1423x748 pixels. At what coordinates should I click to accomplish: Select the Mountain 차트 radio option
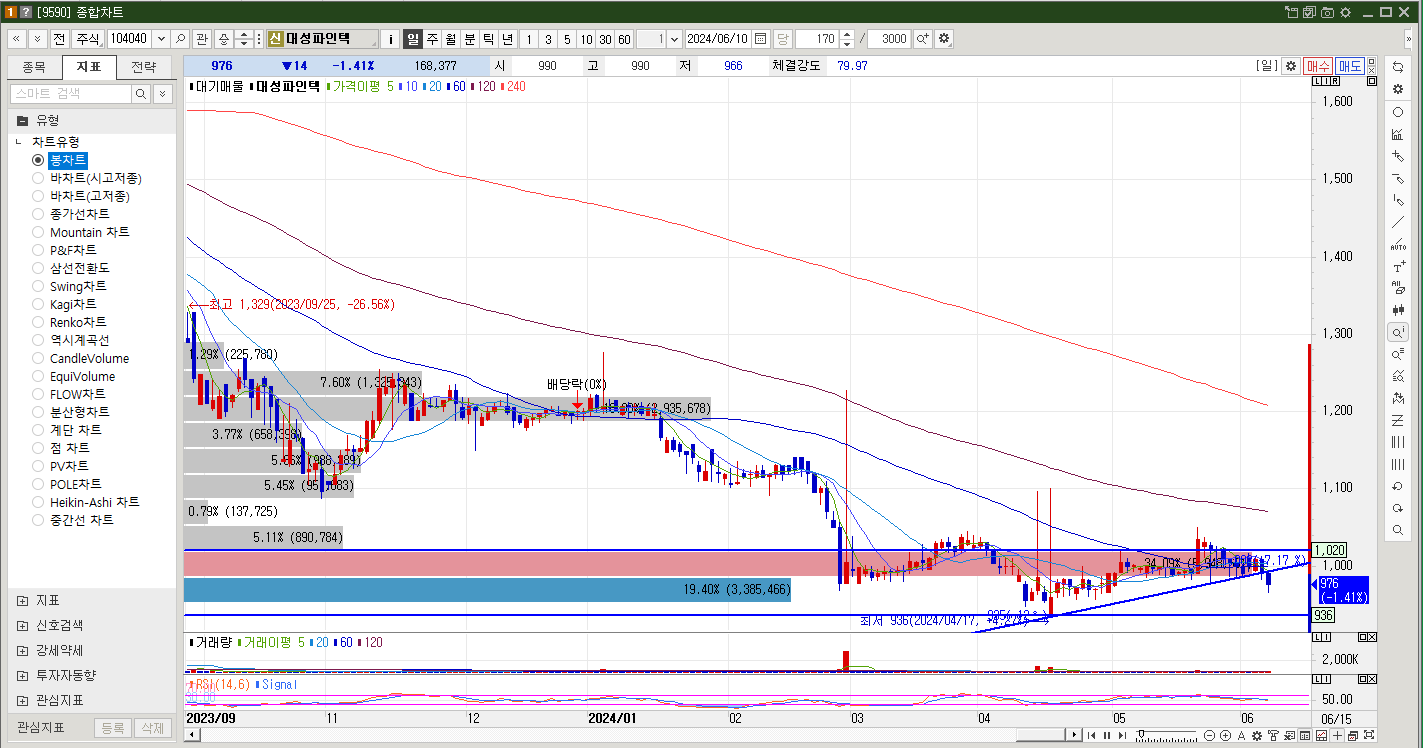click(39, 232)
